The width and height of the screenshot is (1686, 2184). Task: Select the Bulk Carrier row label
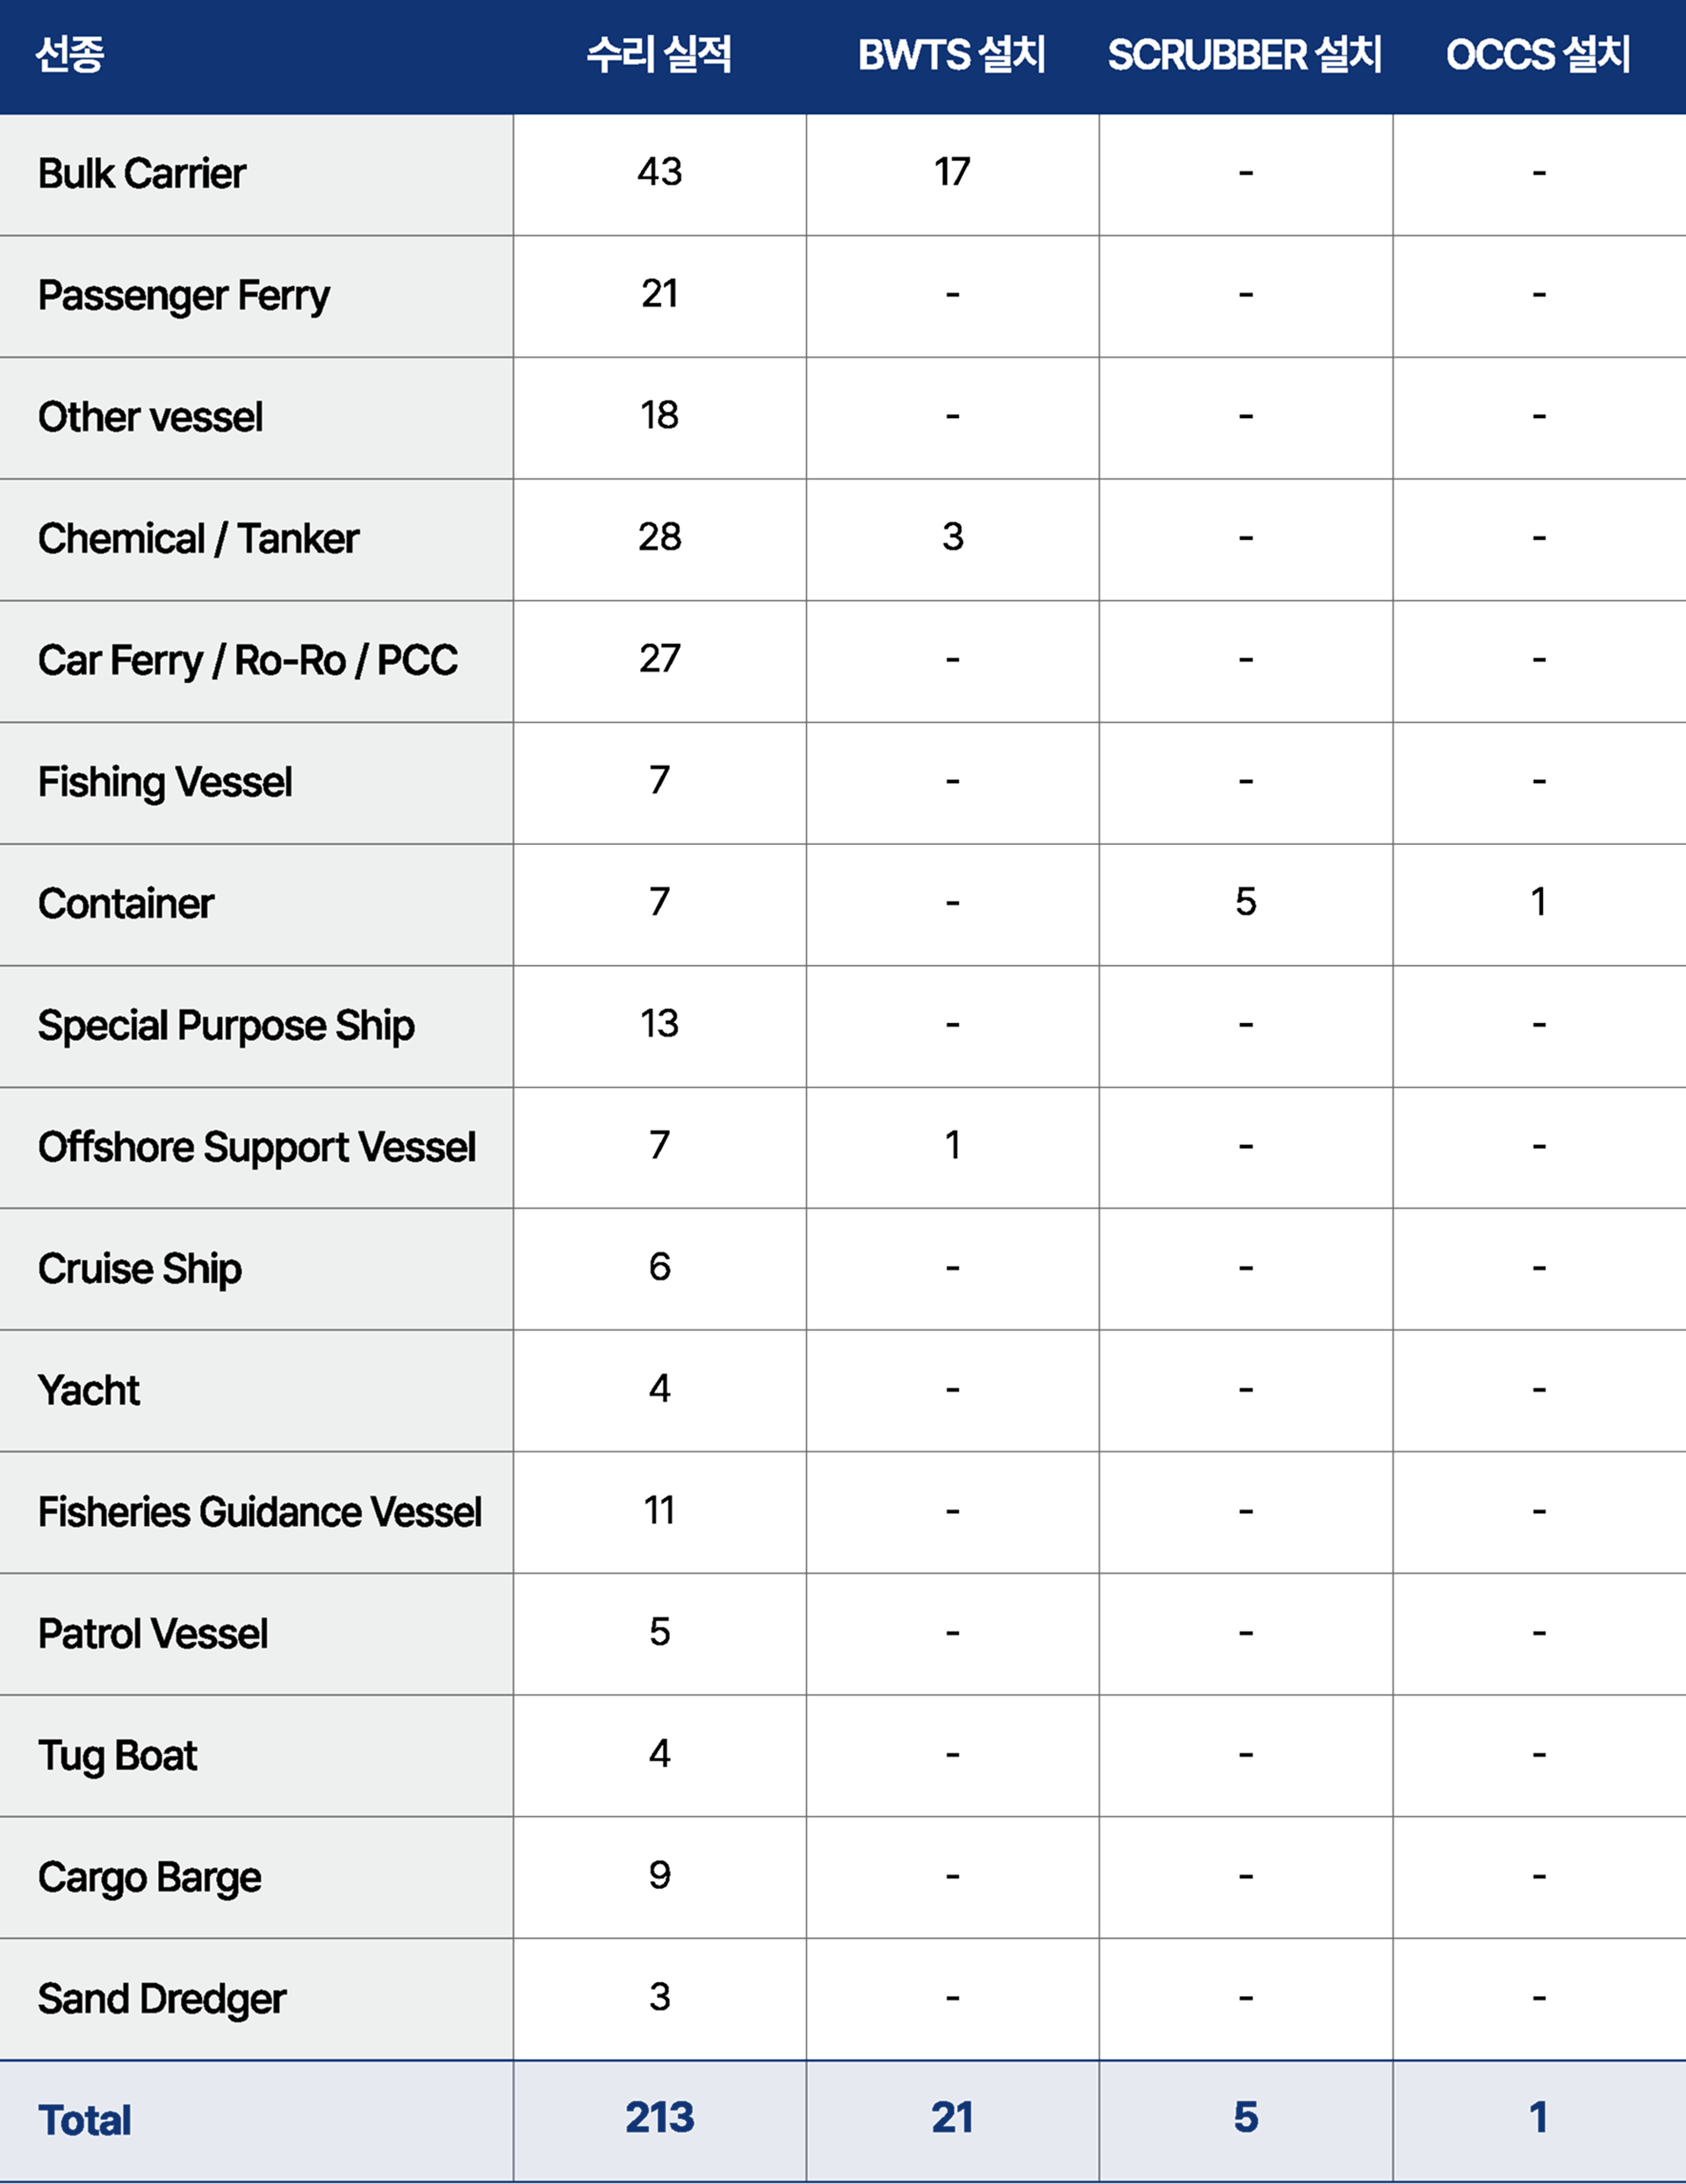pyautogui.click(x=142, y=174)
